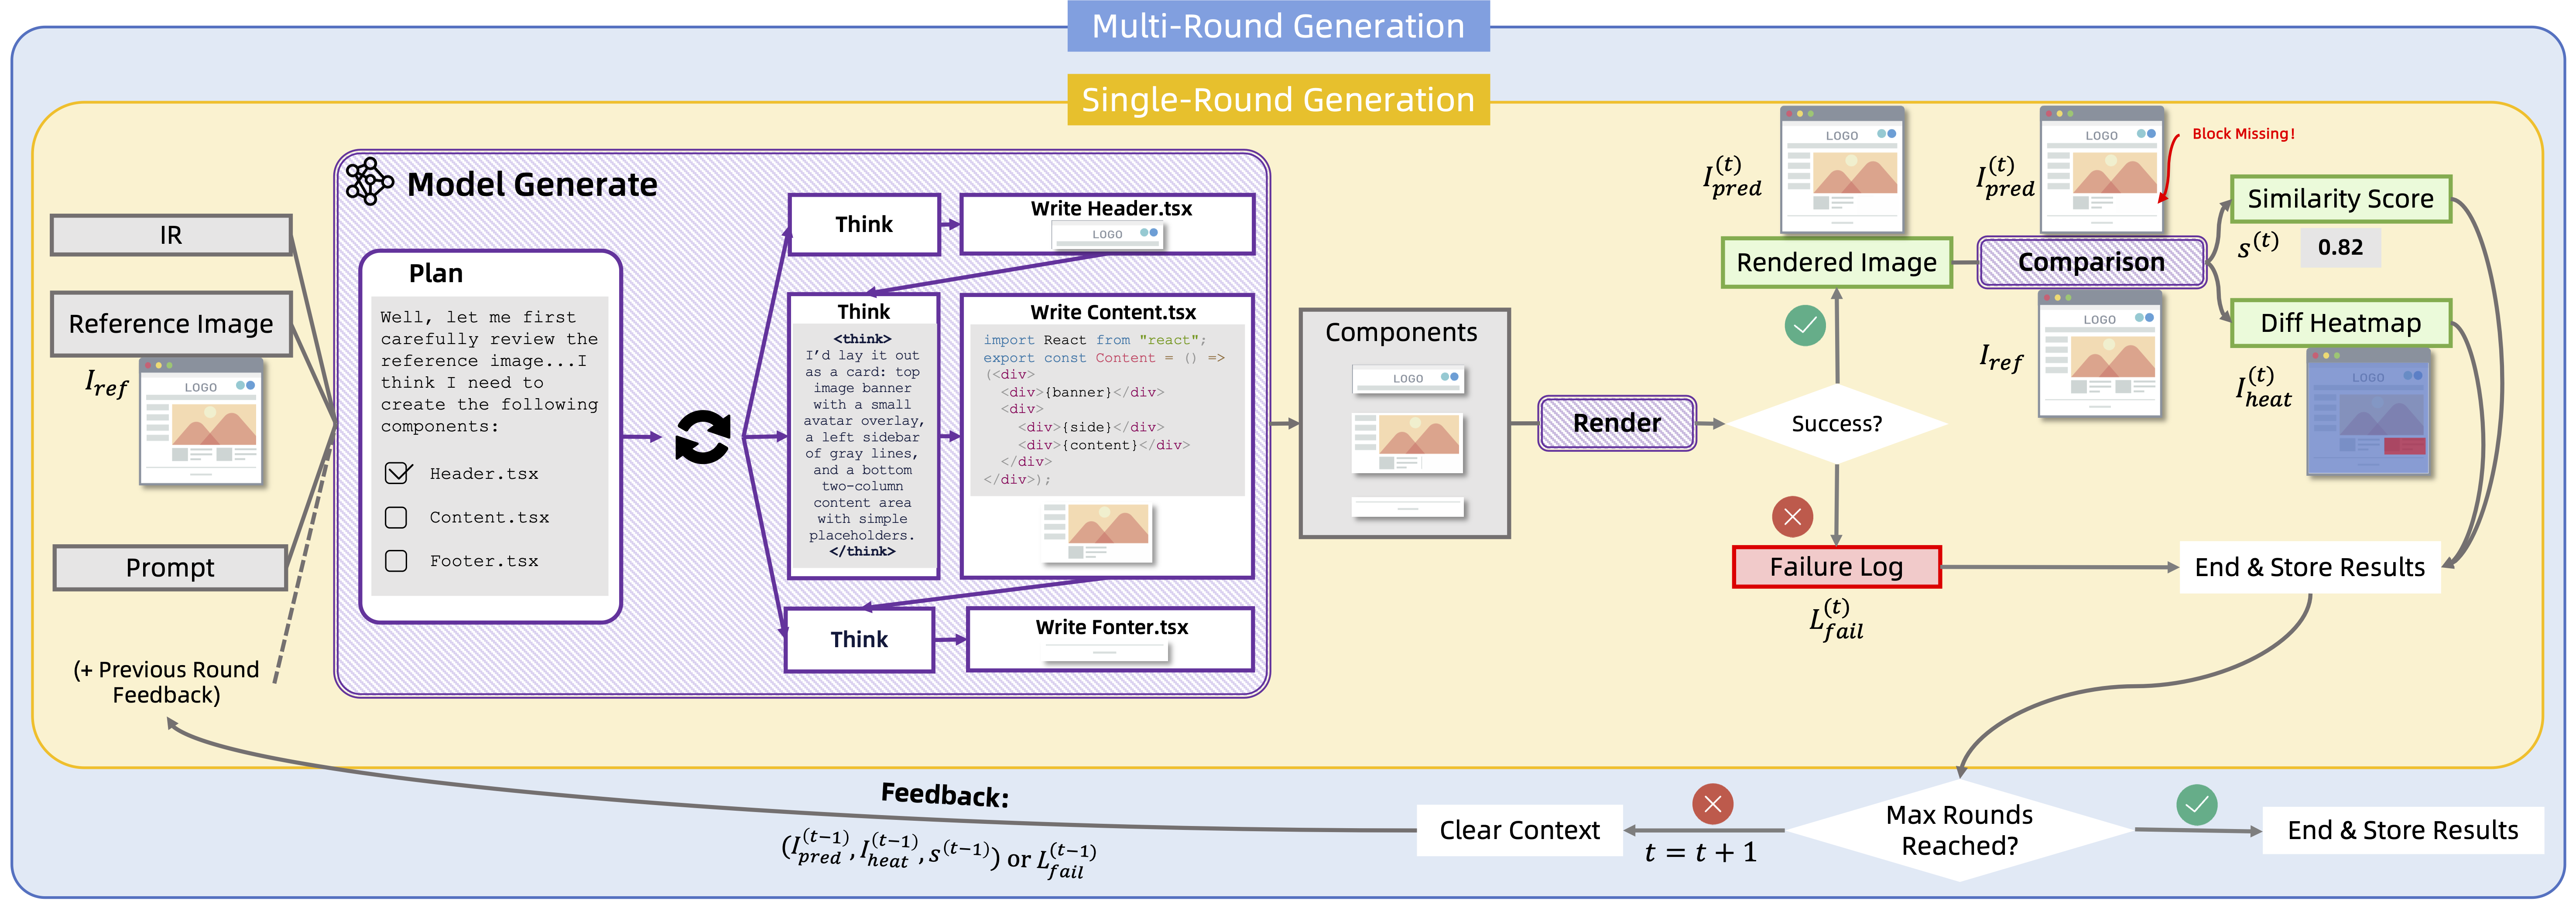Image resolution: width=2576 pixels, height=901 pixels.
Task: Open the predicted image thumbnail above Rendered Image
Action: pos(1842,170)
